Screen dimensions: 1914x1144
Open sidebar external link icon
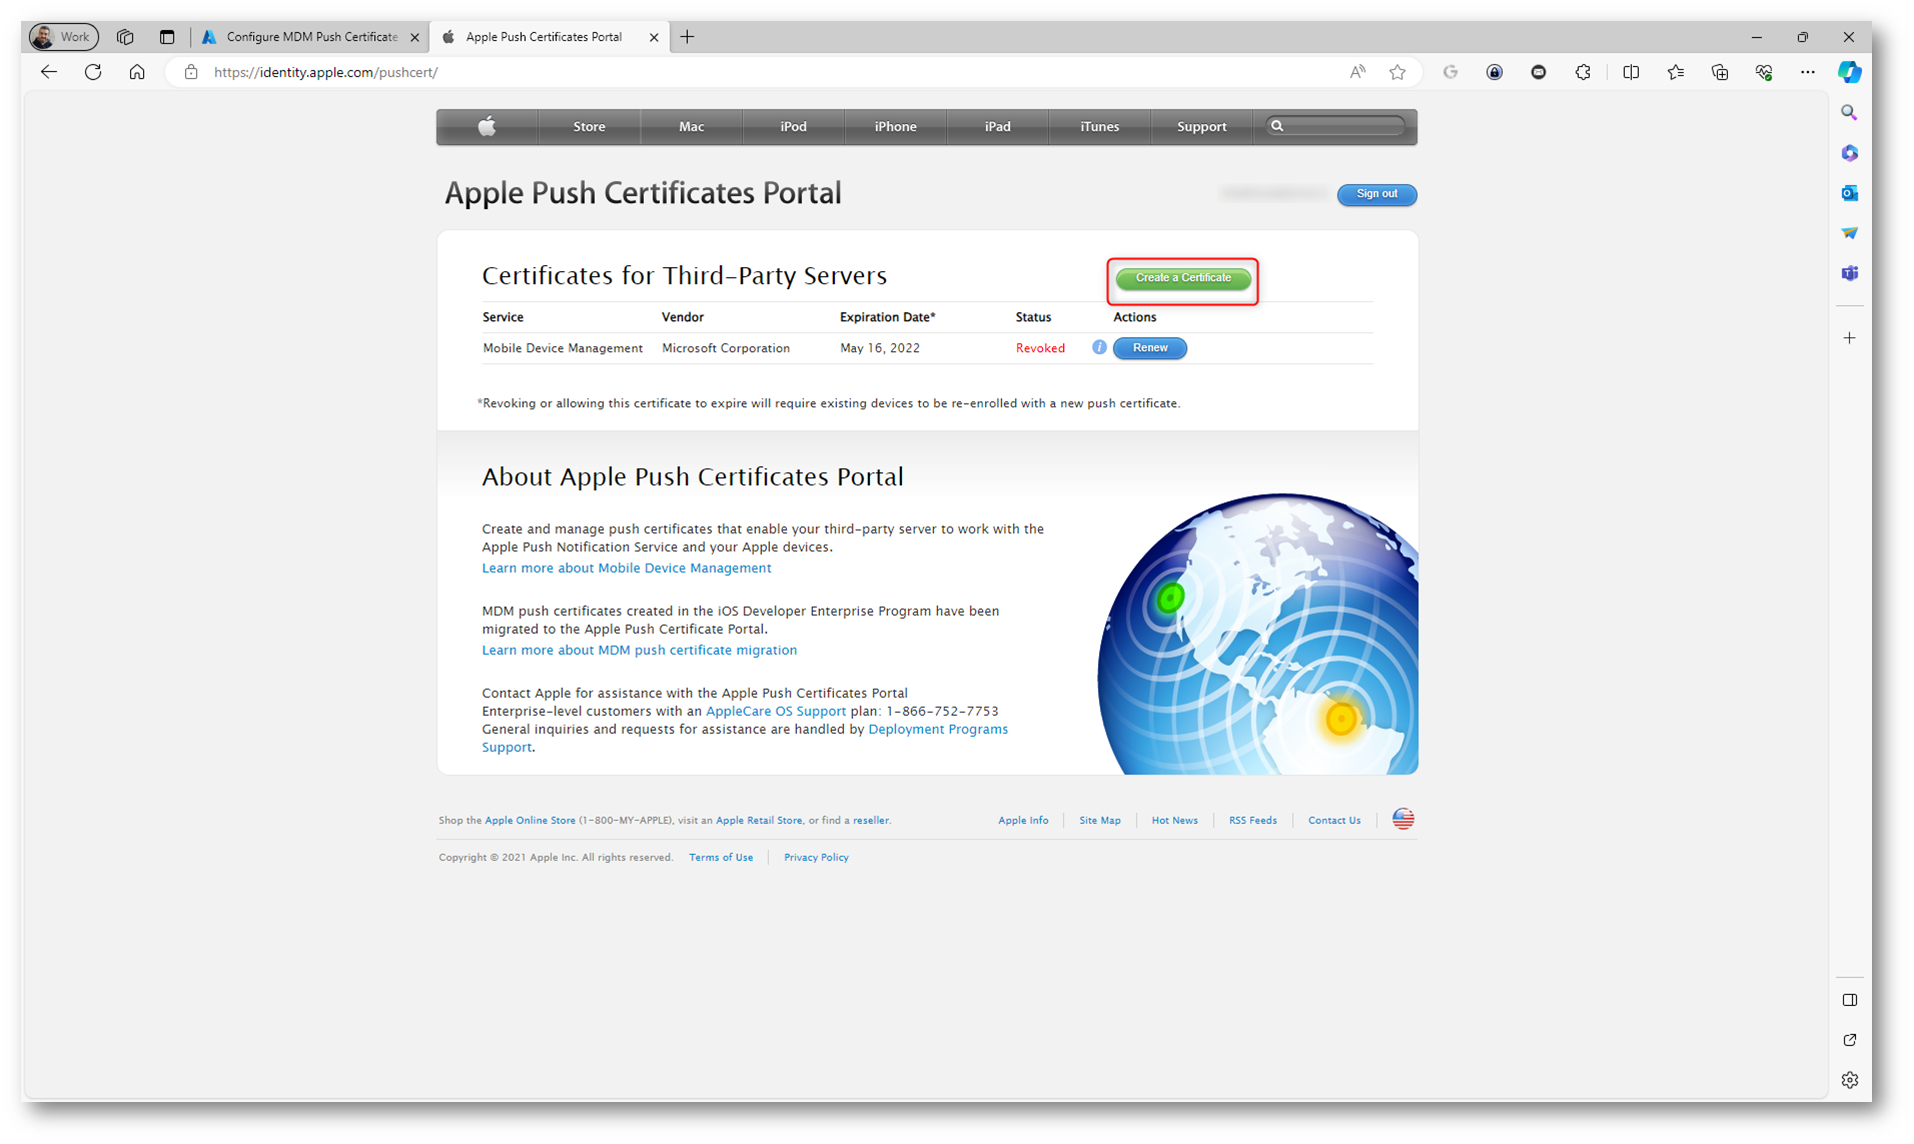coord(1849,1040)
